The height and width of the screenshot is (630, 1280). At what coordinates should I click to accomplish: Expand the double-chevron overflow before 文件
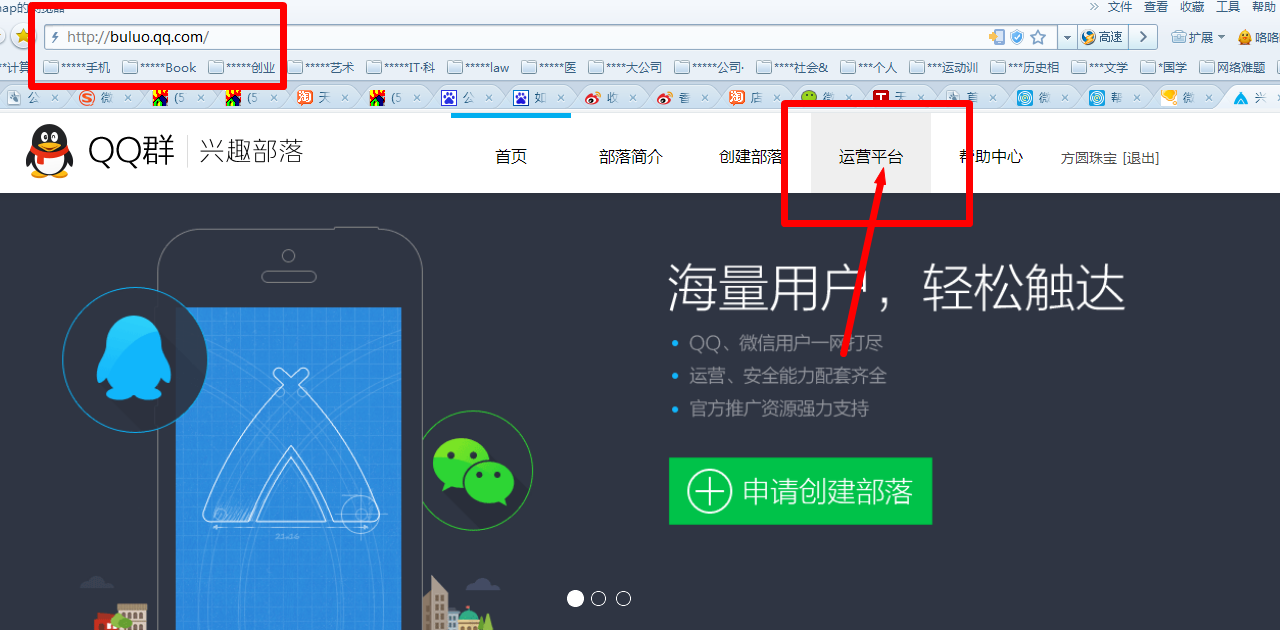(x=1093, y=7)
